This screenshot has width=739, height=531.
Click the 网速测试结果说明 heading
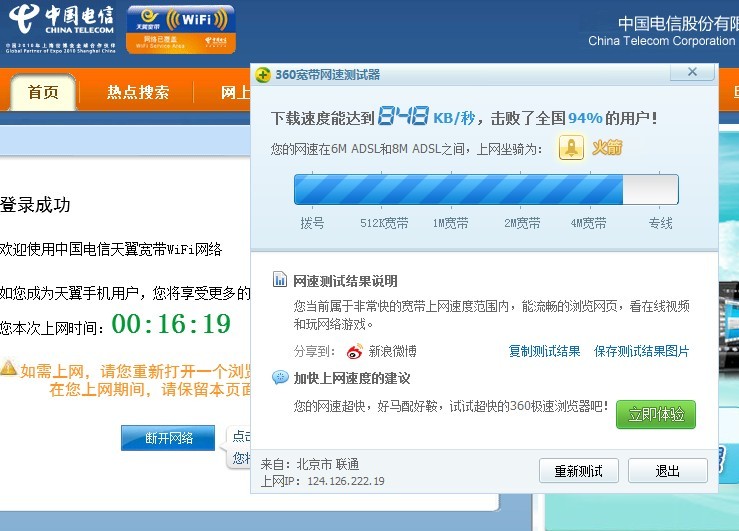coord(345,281)
